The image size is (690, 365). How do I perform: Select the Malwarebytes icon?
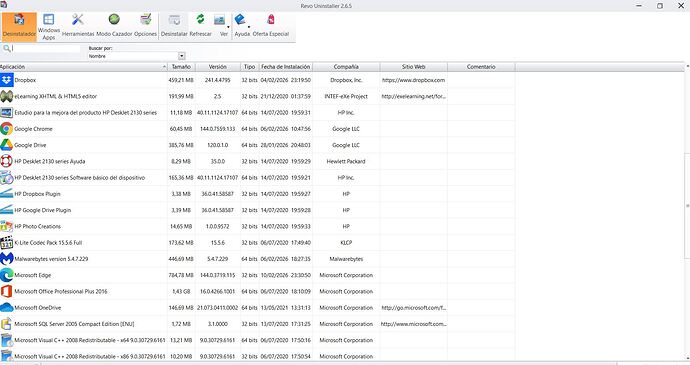[7, 259]
